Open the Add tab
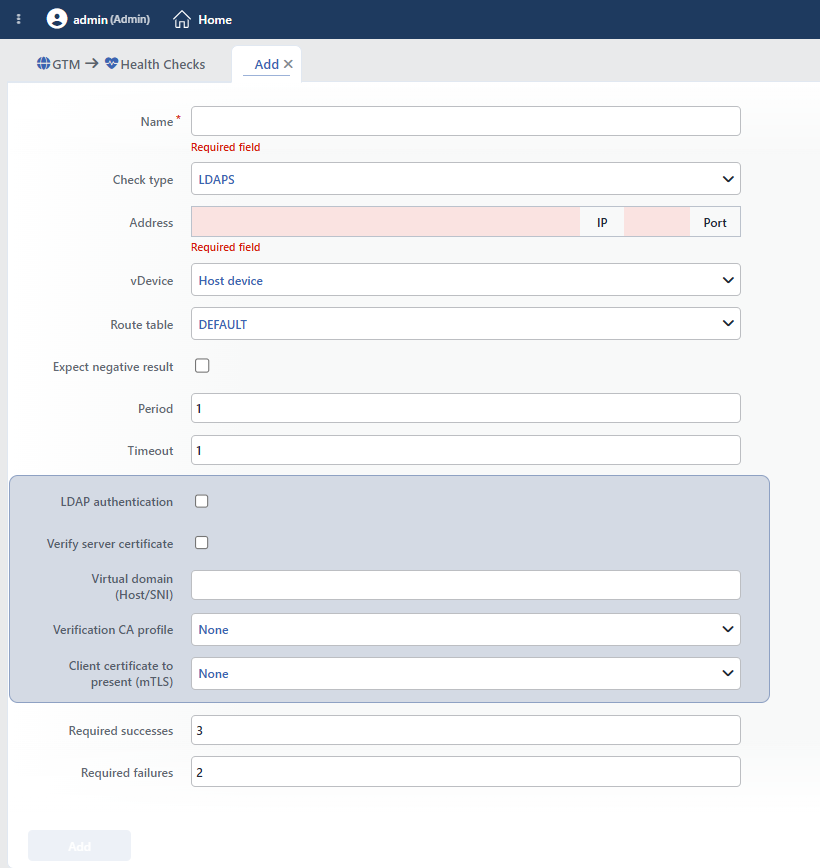820x868 pixels. pos(266,64)
